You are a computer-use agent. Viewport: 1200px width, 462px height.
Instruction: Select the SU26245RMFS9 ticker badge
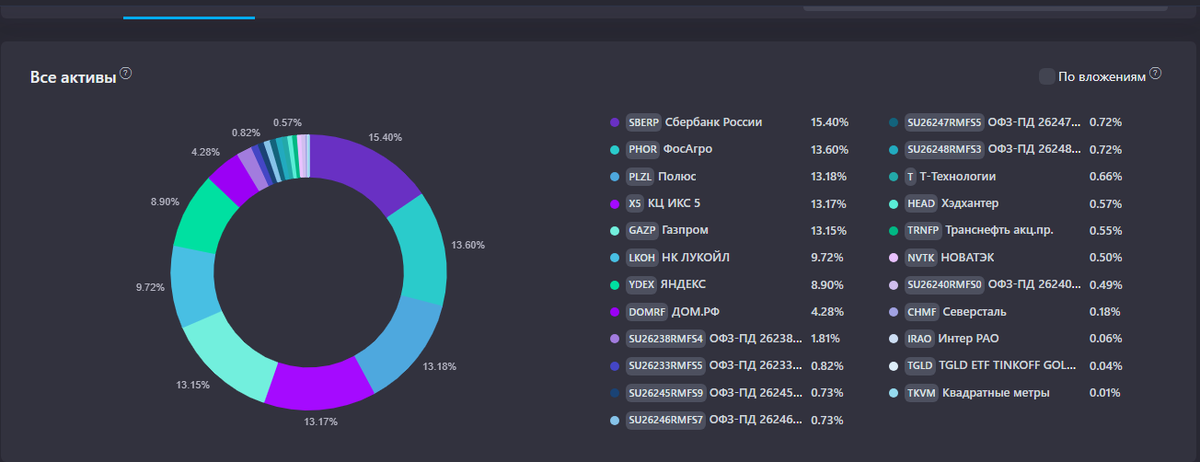click(665, 392)
